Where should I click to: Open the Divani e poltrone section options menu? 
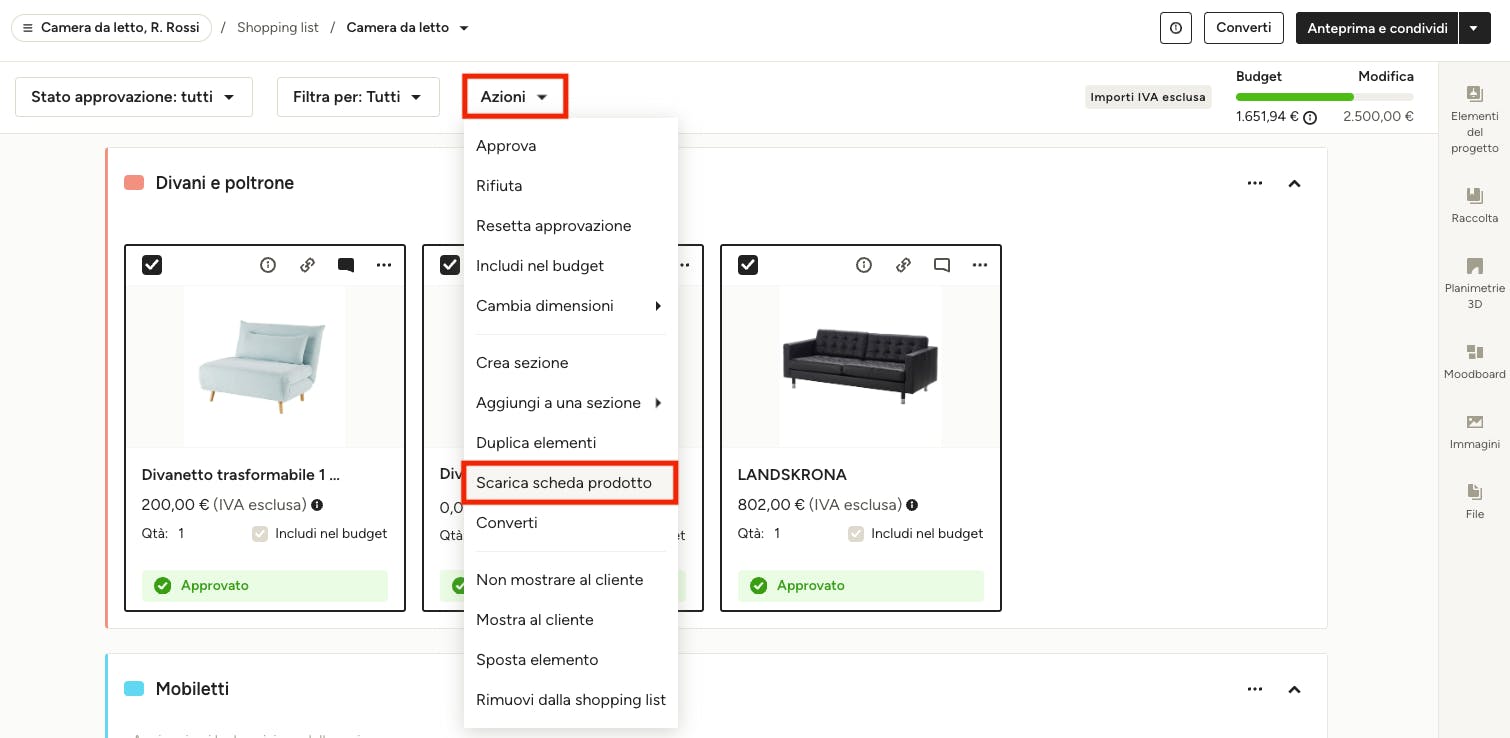pos(1255,183)
